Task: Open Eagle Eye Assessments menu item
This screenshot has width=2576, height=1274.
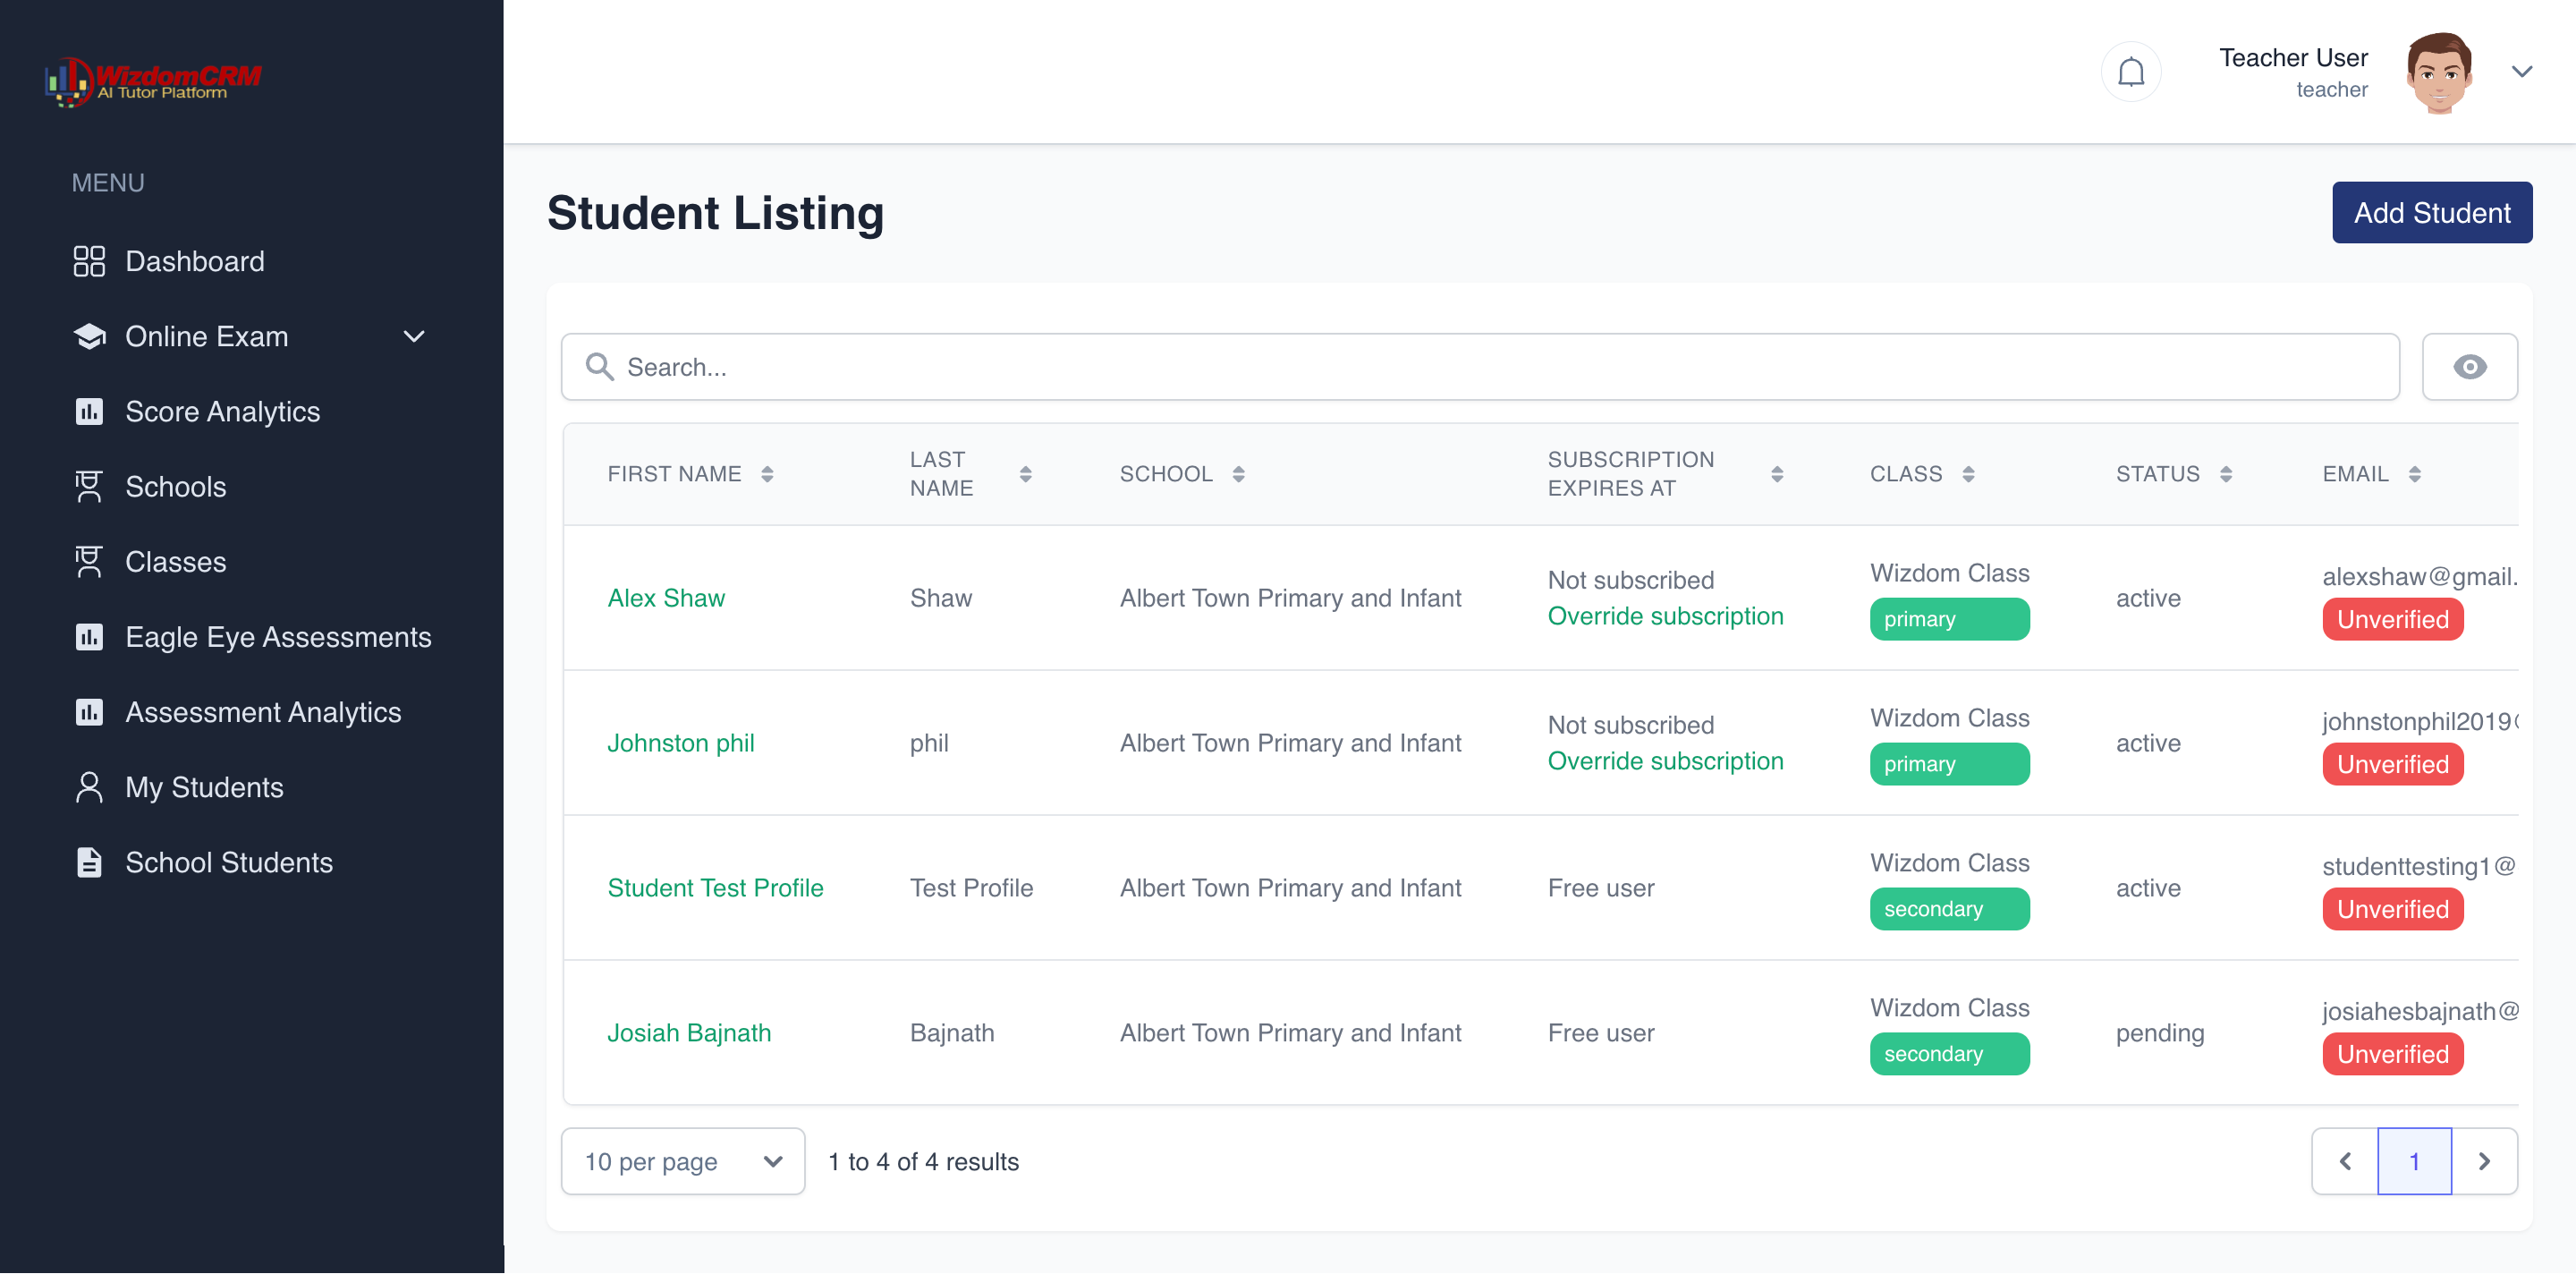Action: pos(278,637)
